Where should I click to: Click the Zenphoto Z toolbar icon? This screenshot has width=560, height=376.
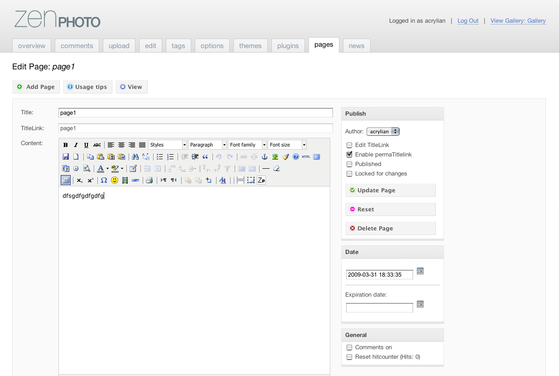coord(261,180)
